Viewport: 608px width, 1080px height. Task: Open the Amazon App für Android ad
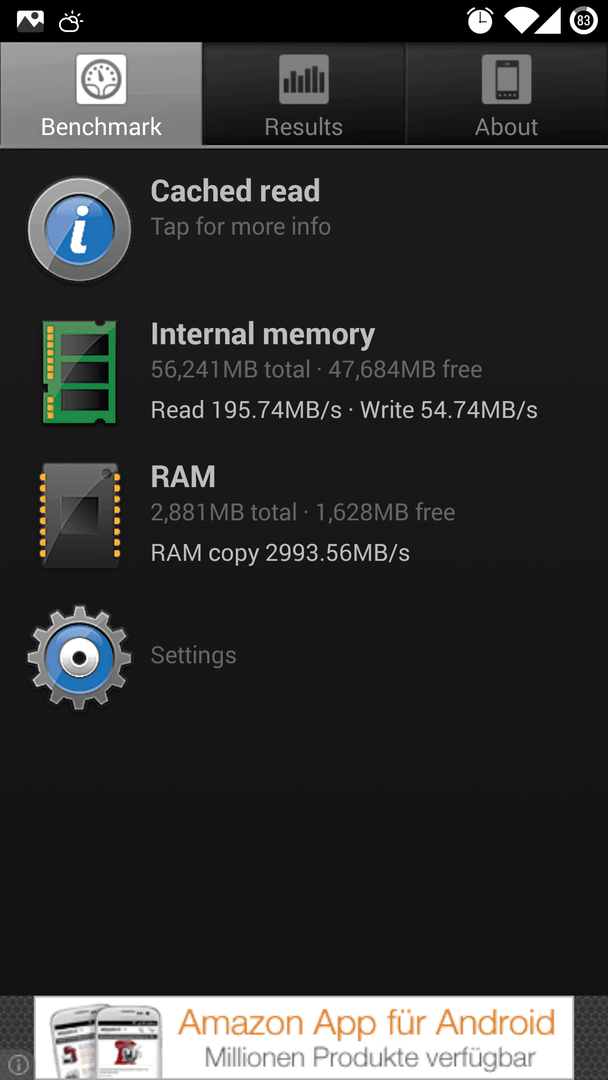(x=304, y=1037)
